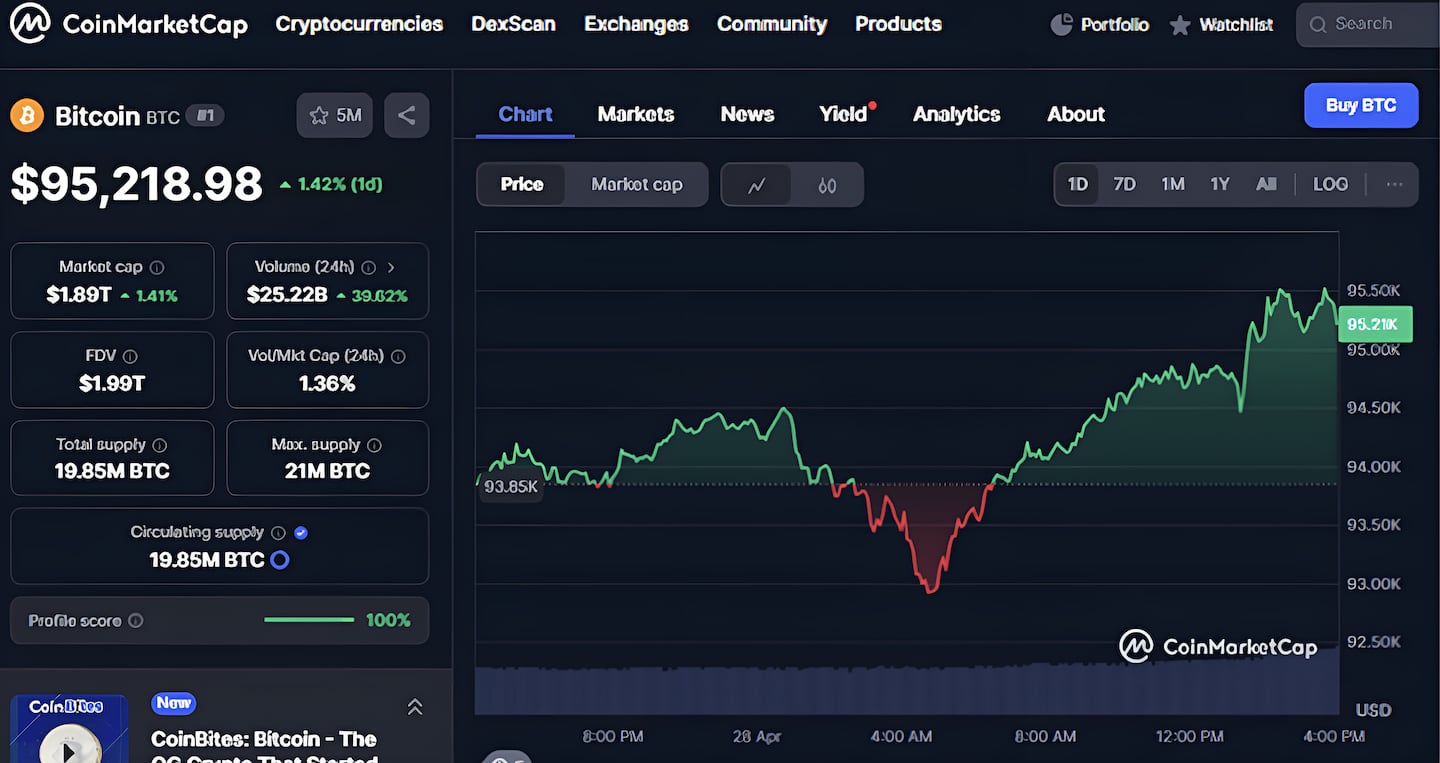Click the Buy BTC button
The image size is (1440, 763).
pyautogui.click(x=1361, y=105)
